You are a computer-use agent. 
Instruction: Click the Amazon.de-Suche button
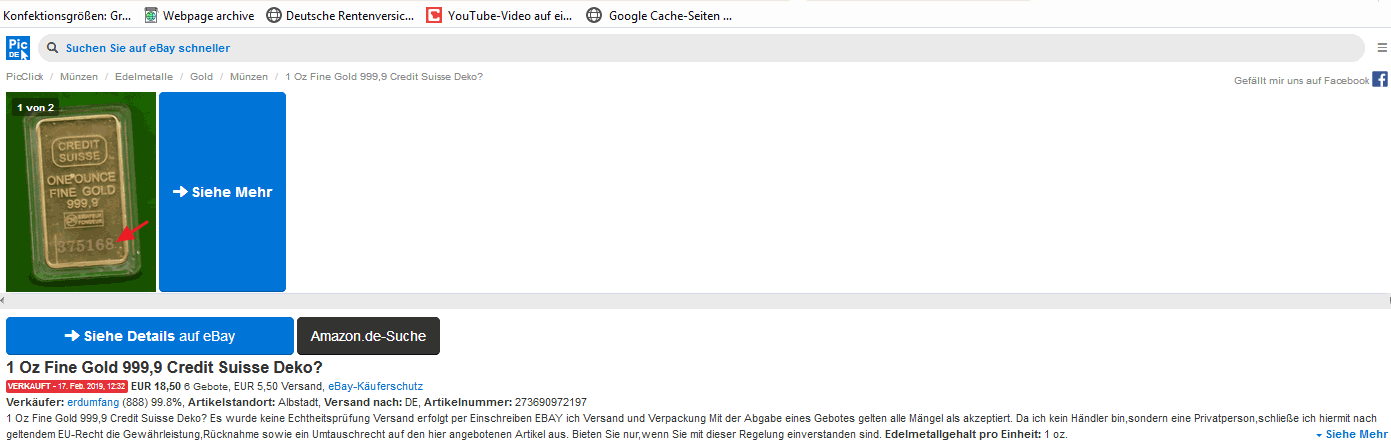pos(368,336)
